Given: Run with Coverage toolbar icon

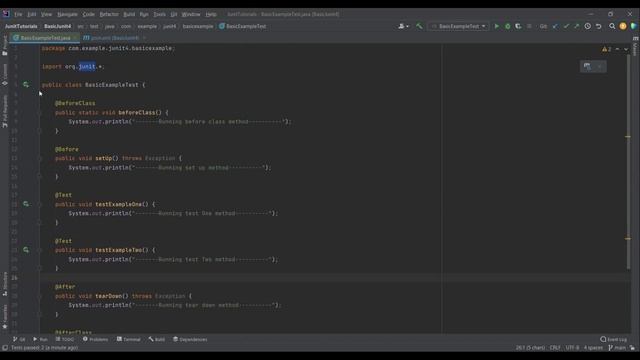Looking at the screenshot, I should click(x=518, y=26).
